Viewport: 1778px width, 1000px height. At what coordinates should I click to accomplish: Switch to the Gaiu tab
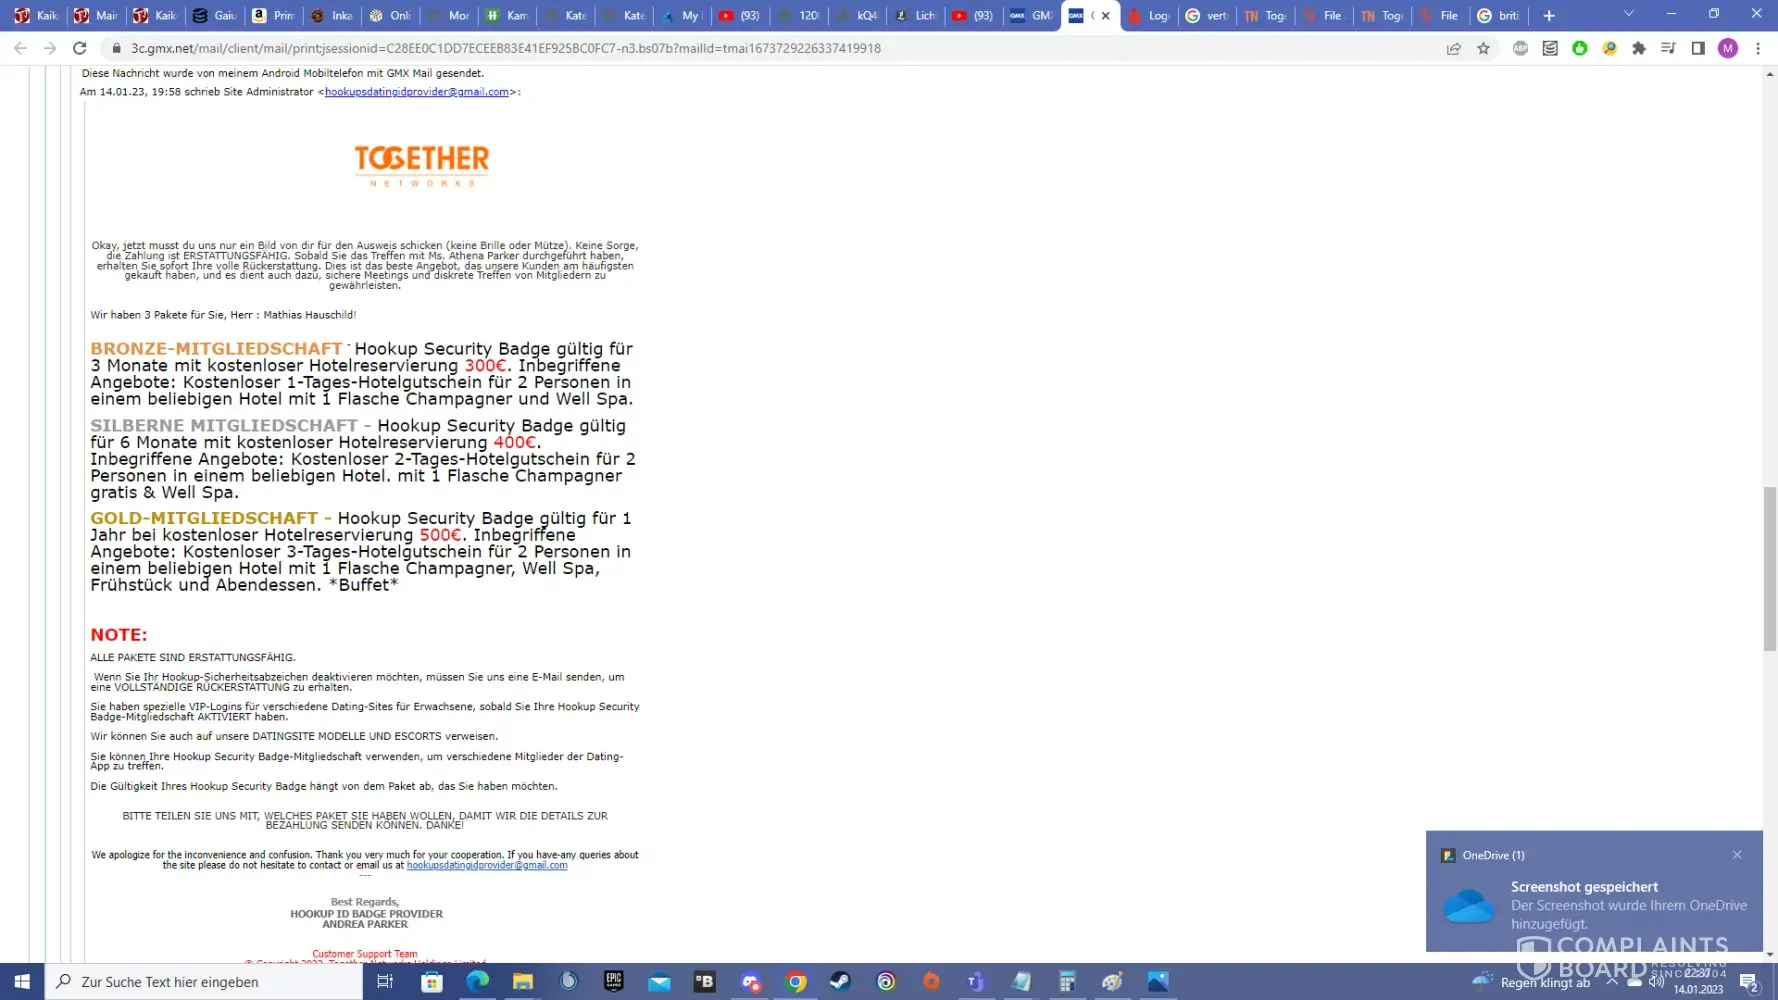(x=214, y=15)
